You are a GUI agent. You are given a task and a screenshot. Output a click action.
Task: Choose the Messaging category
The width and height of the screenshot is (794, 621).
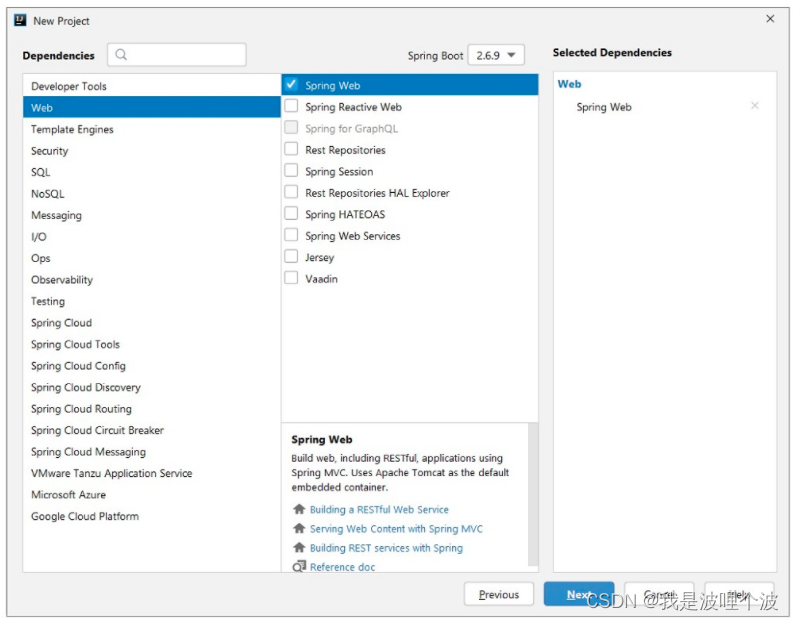coord(151,215)
